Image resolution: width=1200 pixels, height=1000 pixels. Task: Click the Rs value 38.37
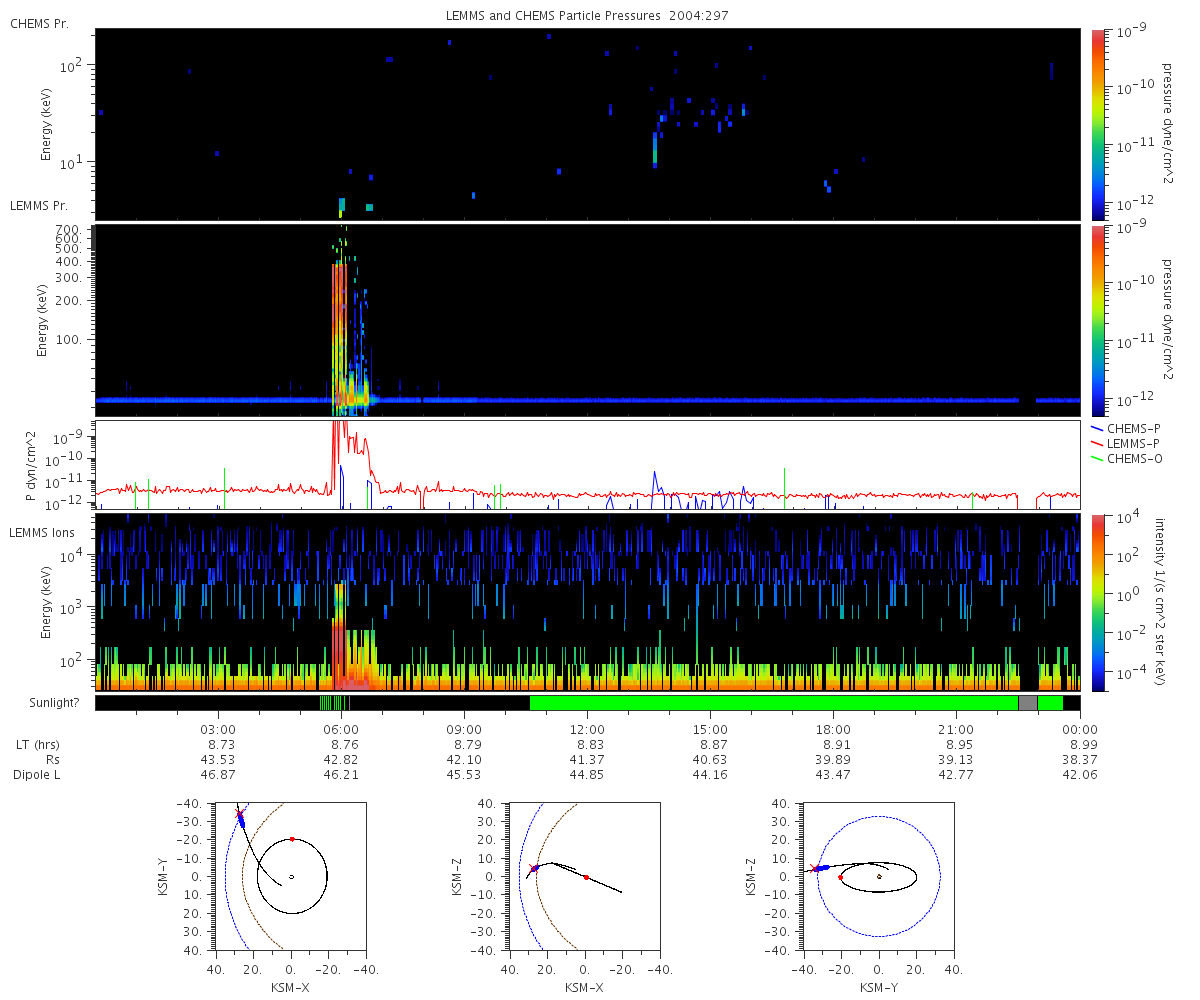click(x=1079, y=760)
